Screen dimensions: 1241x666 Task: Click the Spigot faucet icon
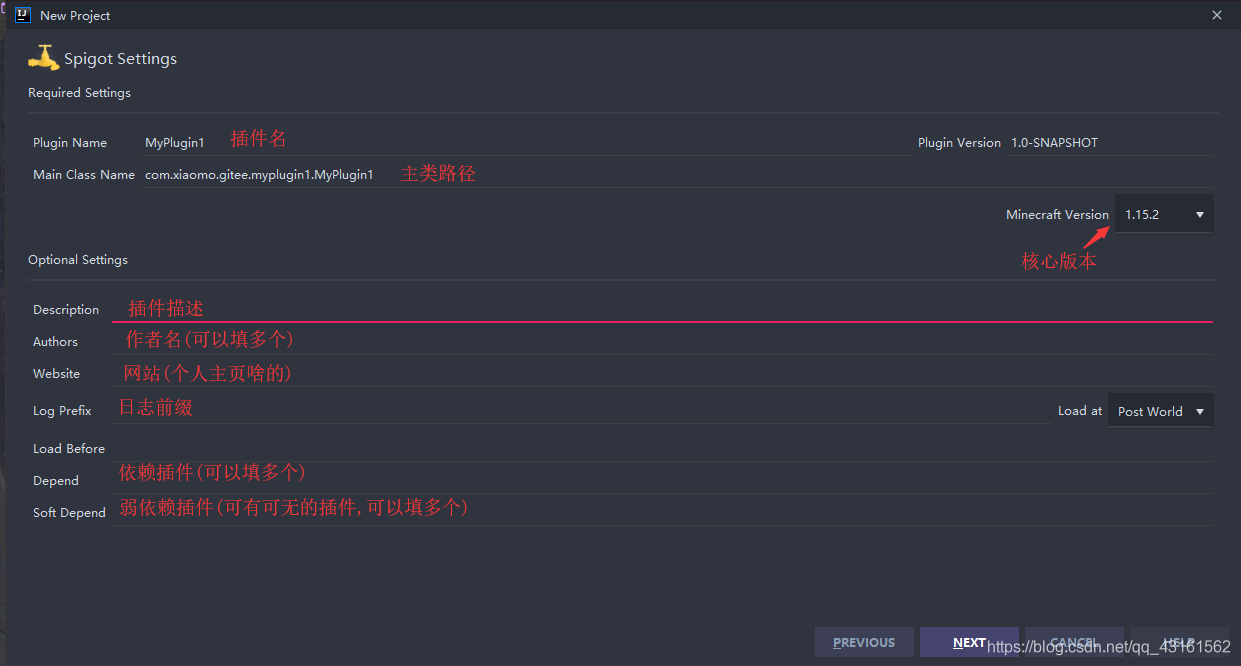point(43,57)
